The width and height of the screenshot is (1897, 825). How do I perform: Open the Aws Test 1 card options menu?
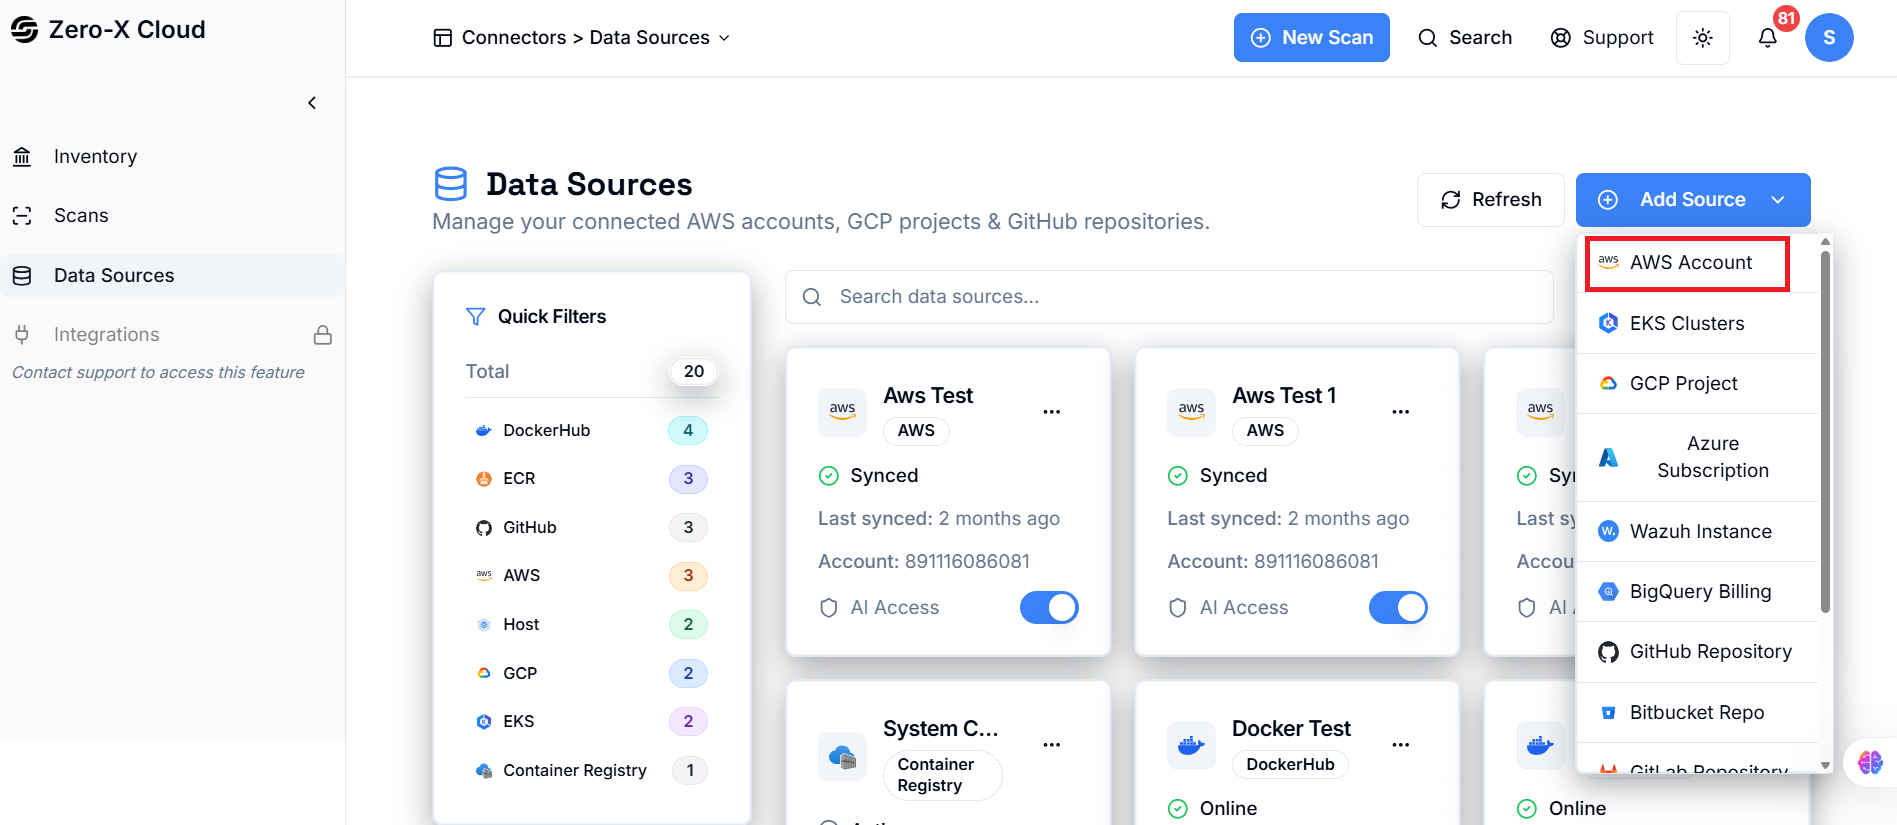1401,412
